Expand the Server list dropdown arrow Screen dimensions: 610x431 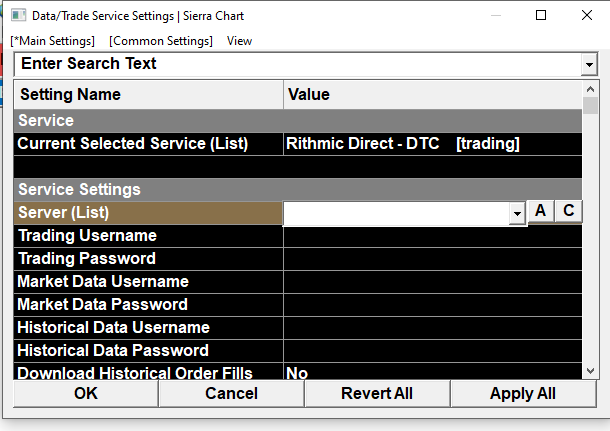coord(516,213)
